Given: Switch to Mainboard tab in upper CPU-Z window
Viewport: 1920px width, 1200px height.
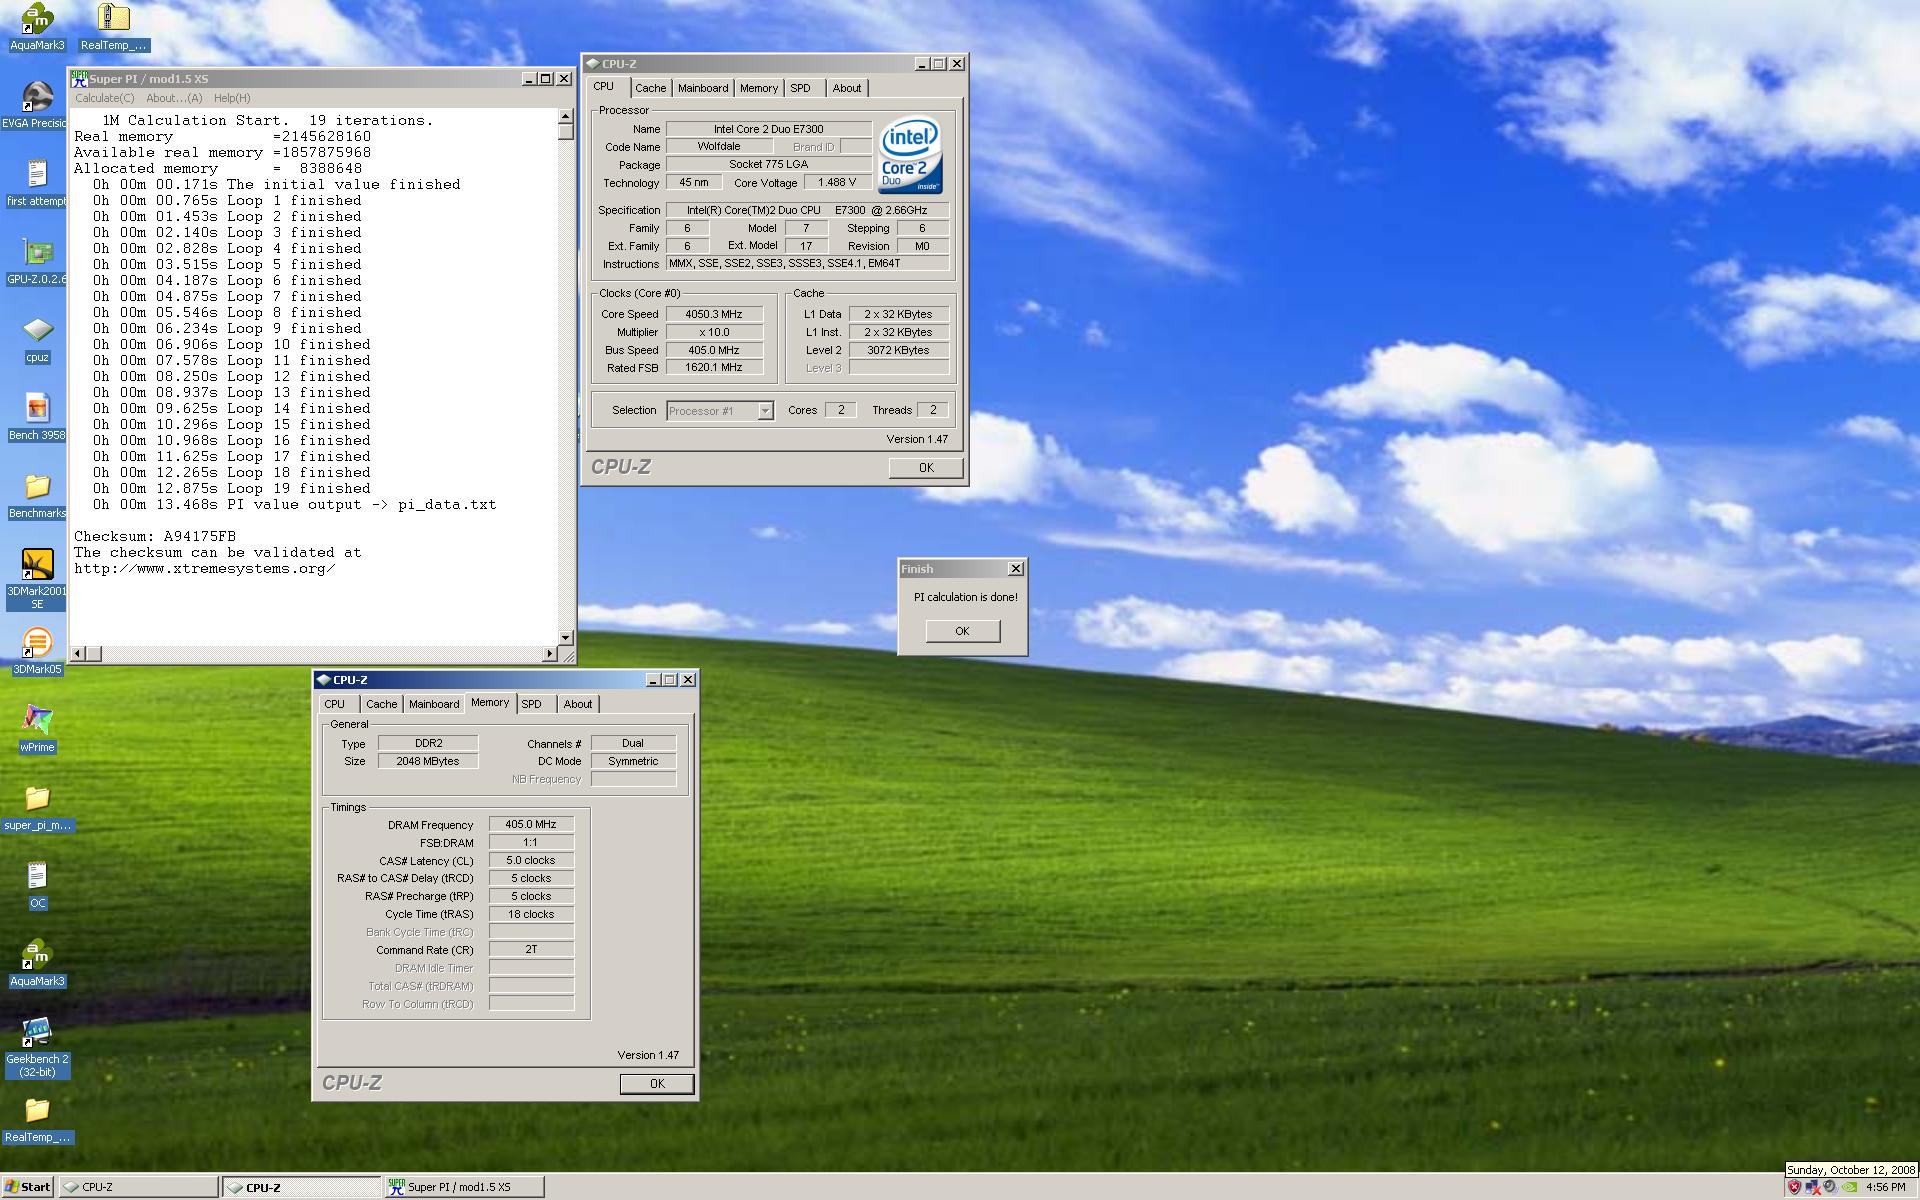Looking at the screenshot, I should coord(703,88).
